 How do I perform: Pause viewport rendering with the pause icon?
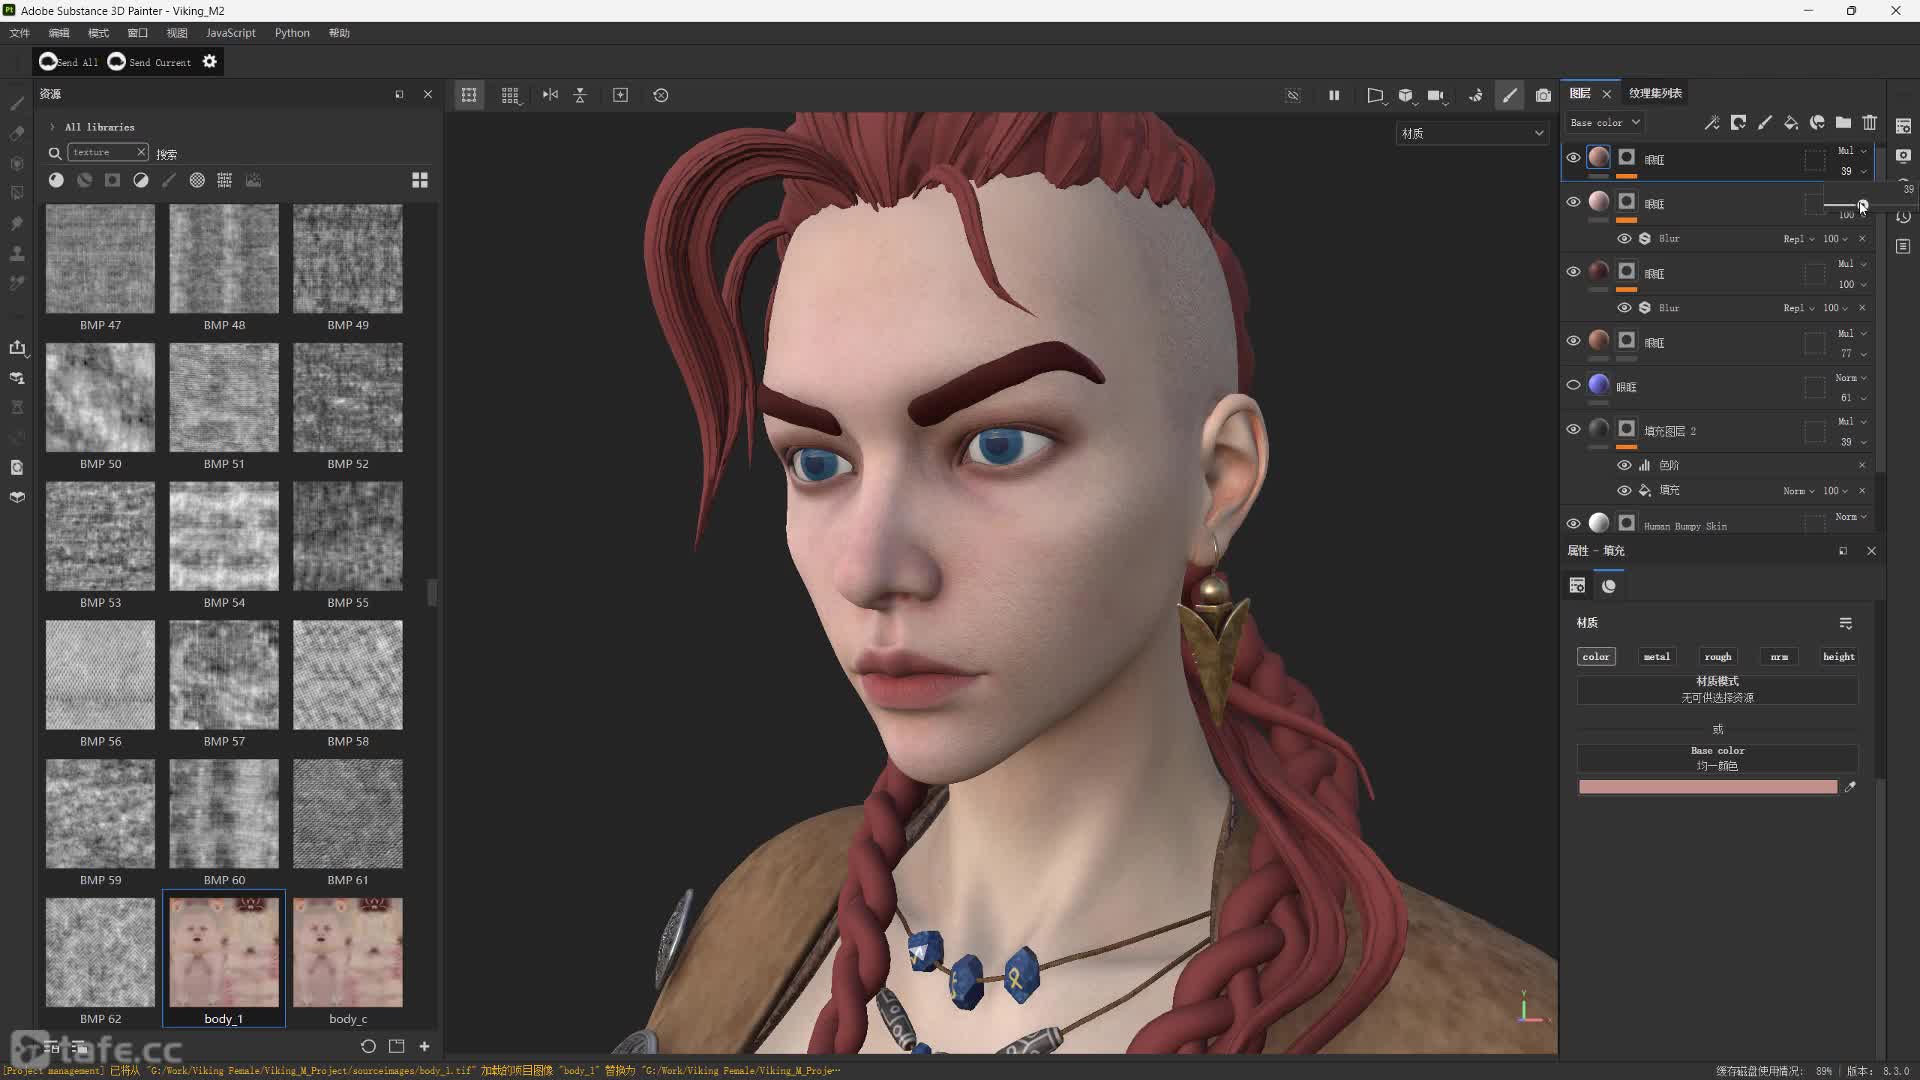(1334, 95)
